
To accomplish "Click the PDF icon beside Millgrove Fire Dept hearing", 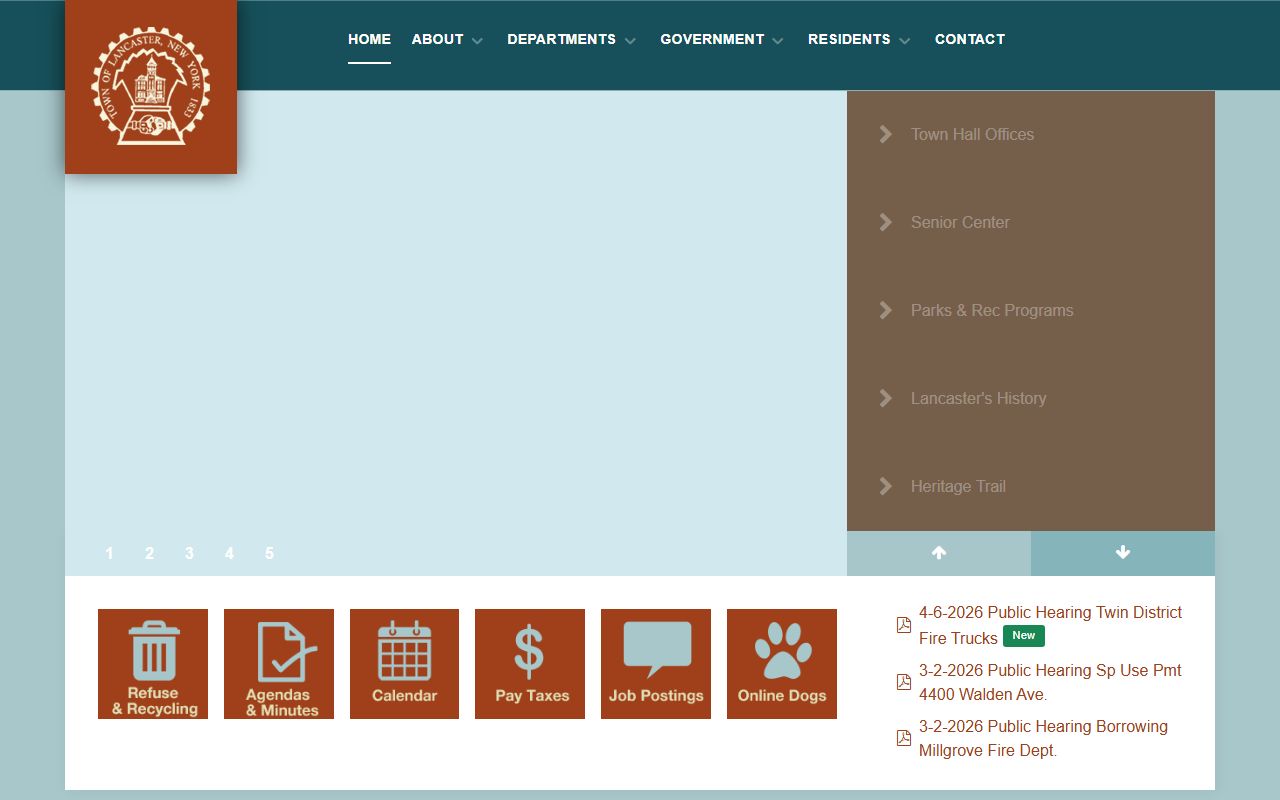I will pyautogui.click(x=904, y=738).
